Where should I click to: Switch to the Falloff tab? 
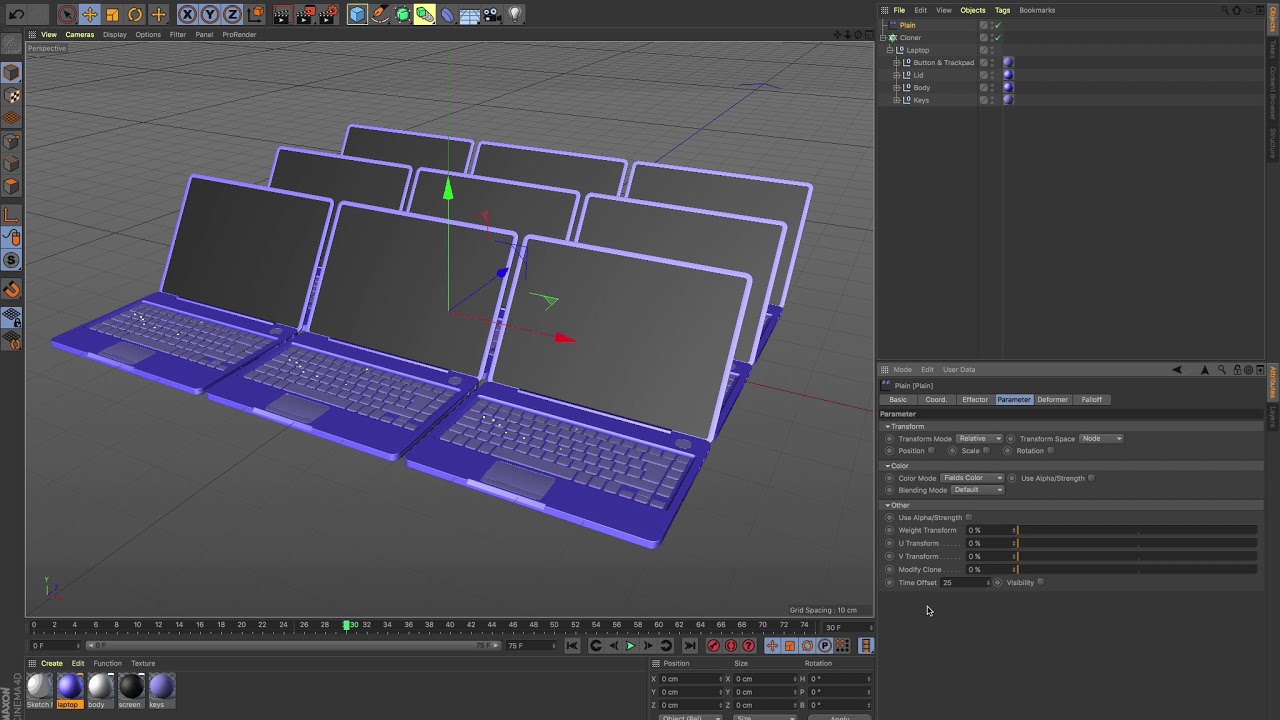(x=1091, y=400)
